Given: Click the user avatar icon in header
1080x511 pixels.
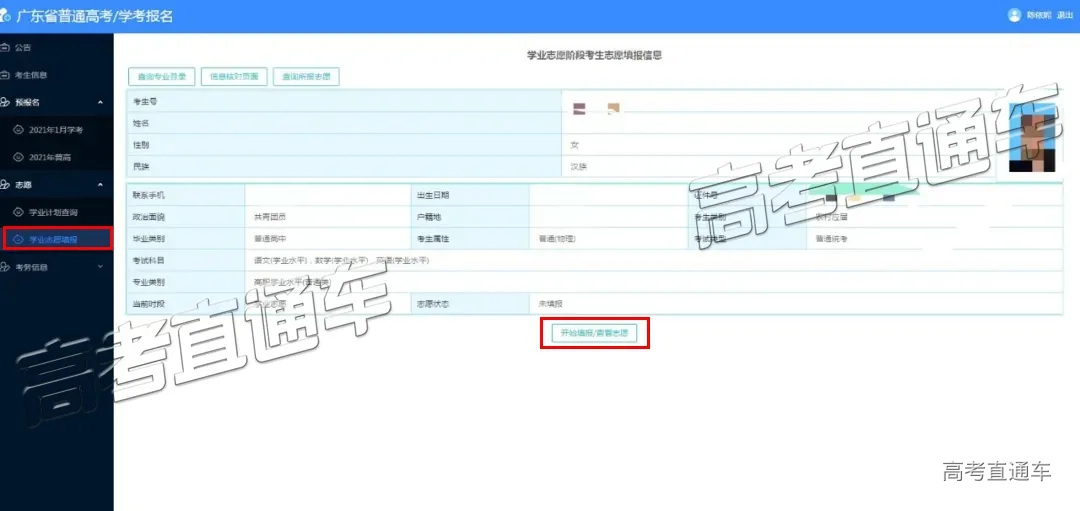Looking at the screenshot, I should tap(1014, 15).
